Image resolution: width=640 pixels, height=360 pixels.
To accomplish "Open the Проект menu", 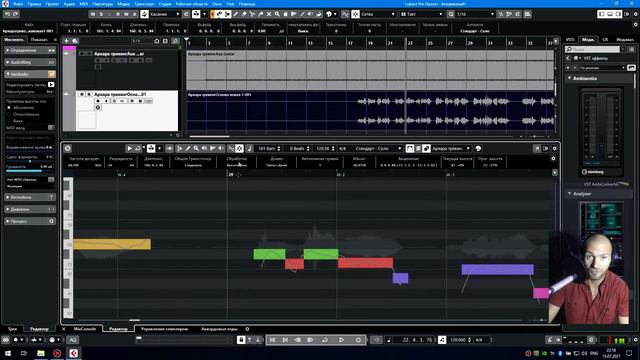I will pos(52,4).
